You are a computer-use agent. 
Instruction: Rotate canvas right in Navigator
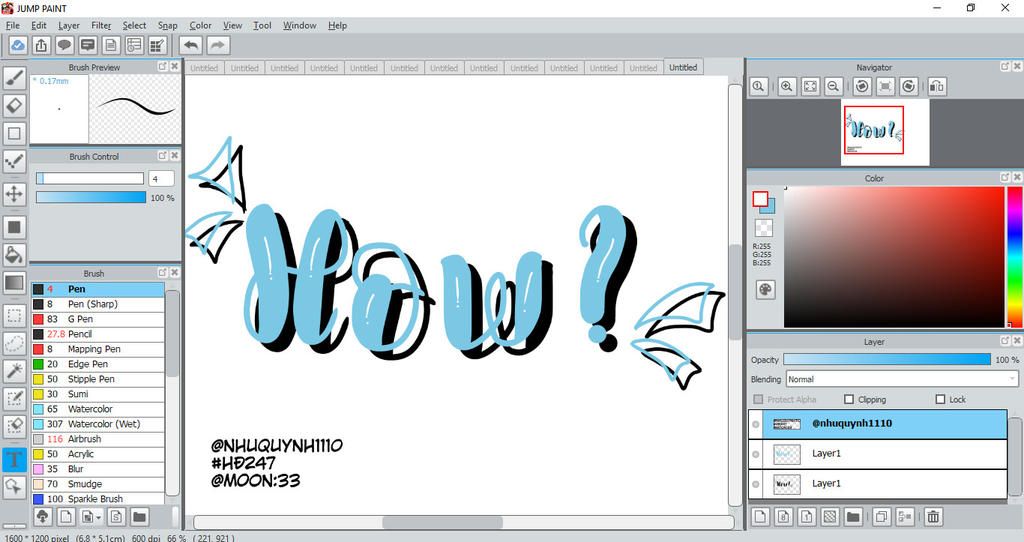tap(908, 86)
